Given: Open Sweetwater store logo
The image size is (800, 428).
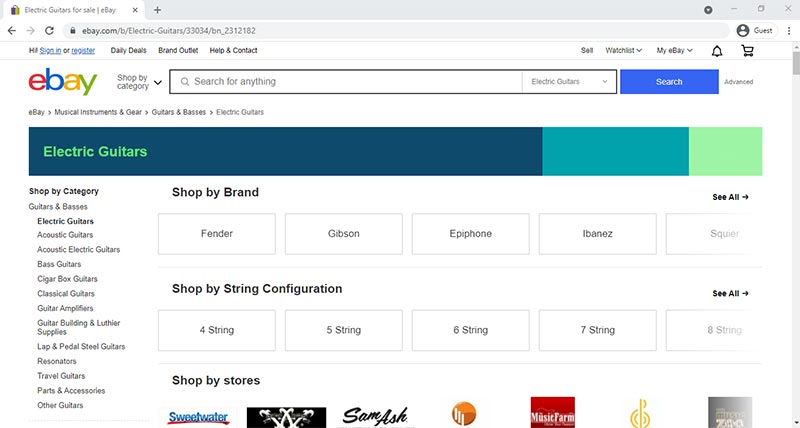Looking at the screenshot, I should (198, 417).
